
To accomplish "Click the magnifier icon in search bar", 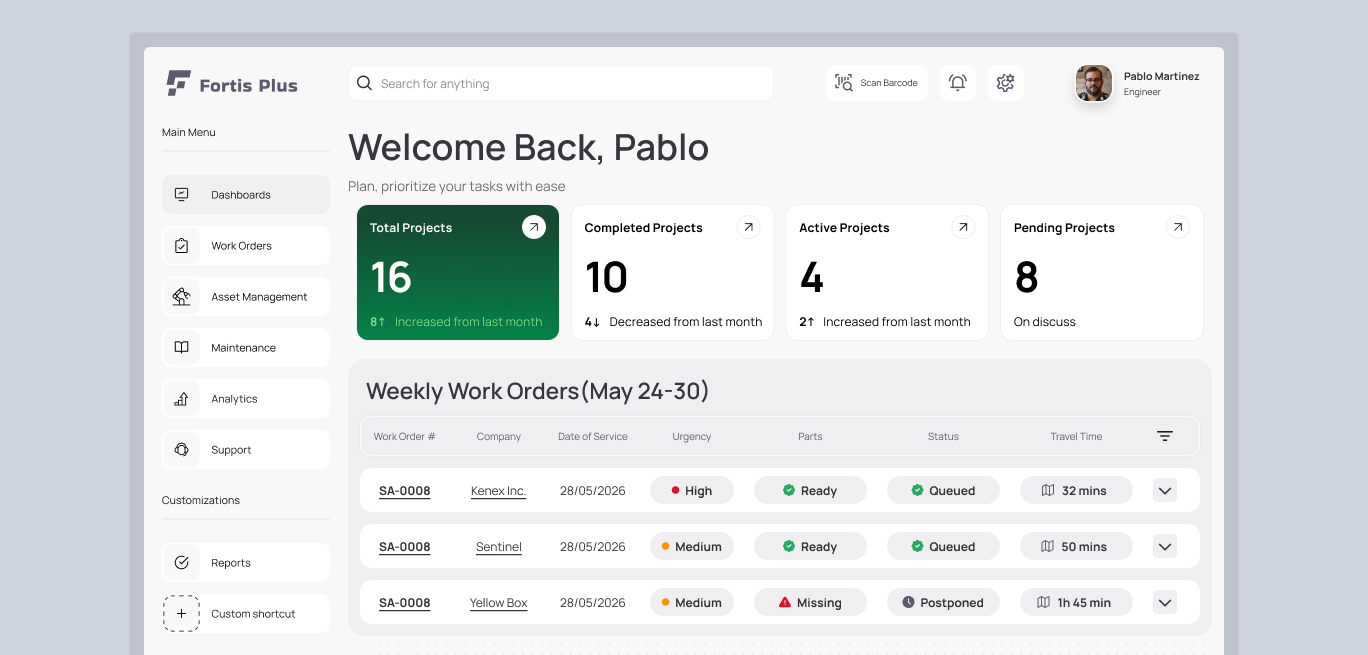I will (x=364, y=83).
